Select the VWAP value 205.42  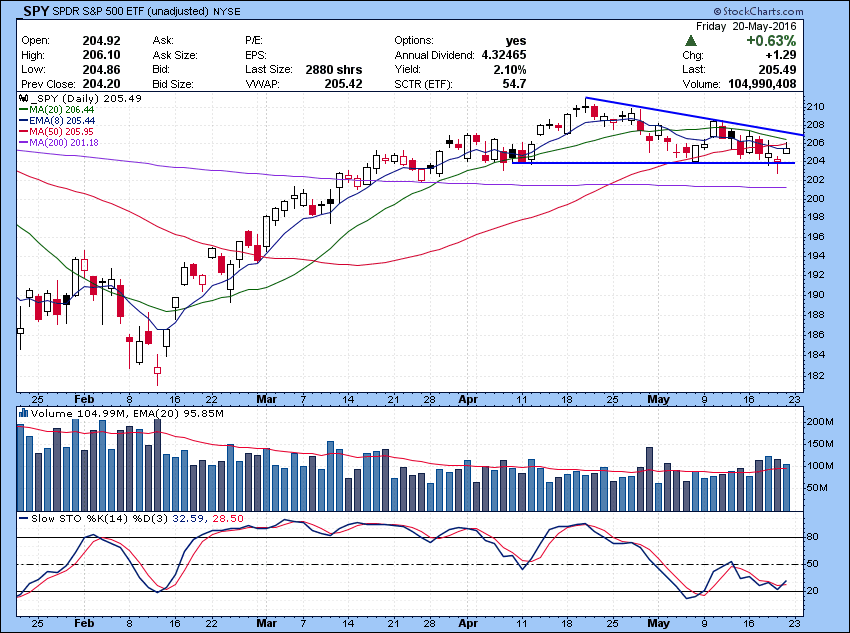point(343,84)
